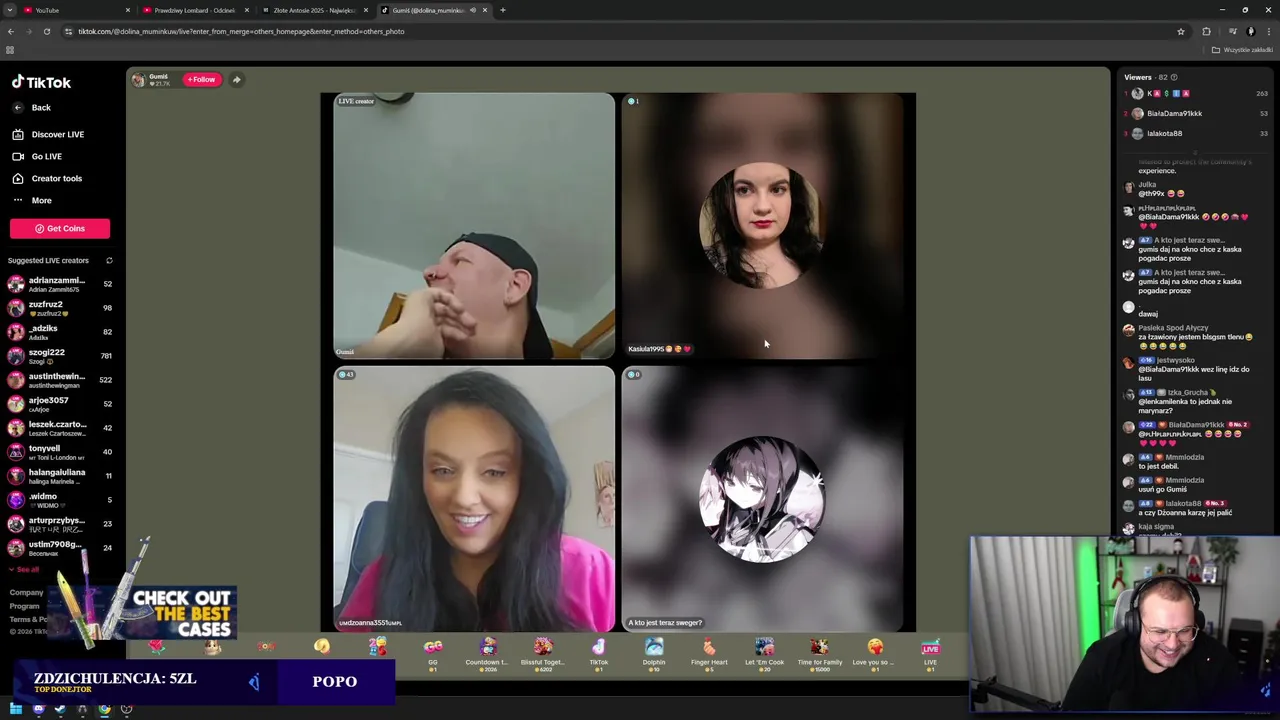The width and height of the screenshot is (1280, 720).
Task: Open Windows Start menu
Action: click(x=16, y=709)
